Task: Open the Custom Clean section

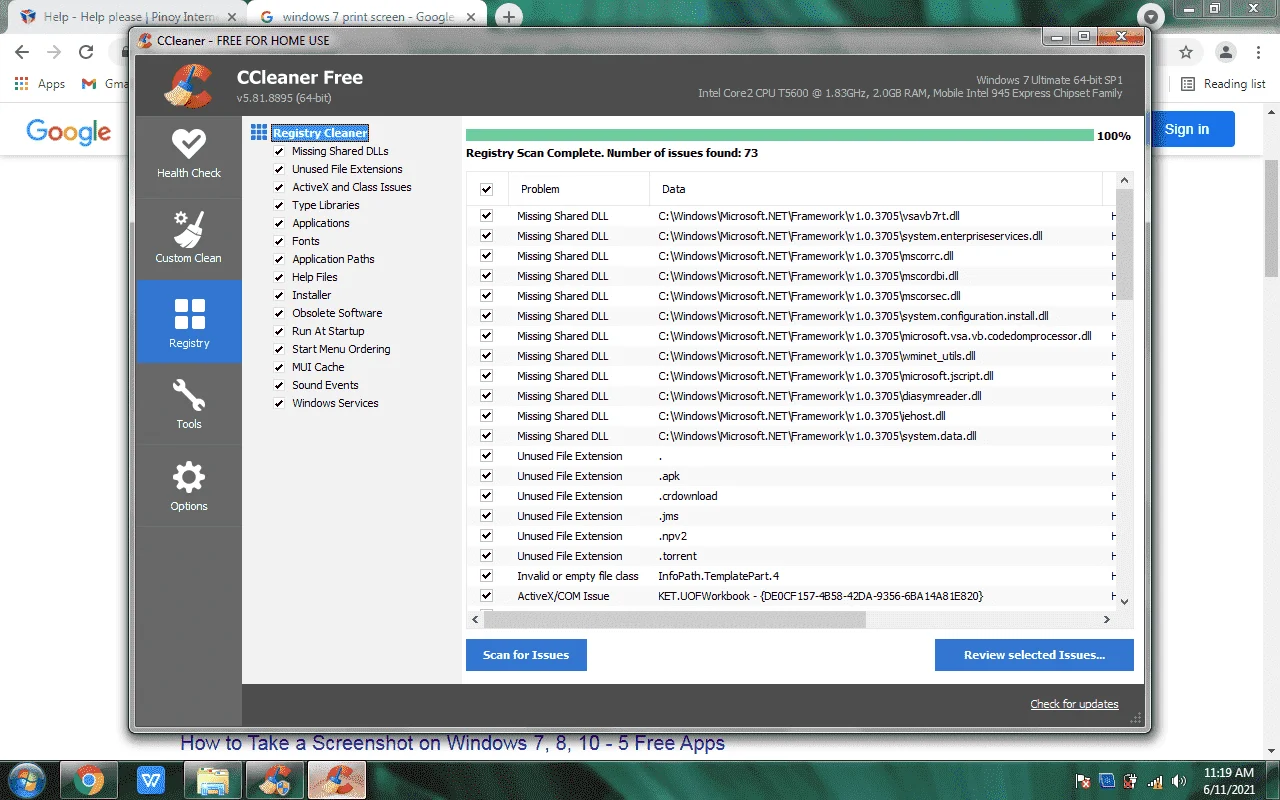Action: pos(188,238)
